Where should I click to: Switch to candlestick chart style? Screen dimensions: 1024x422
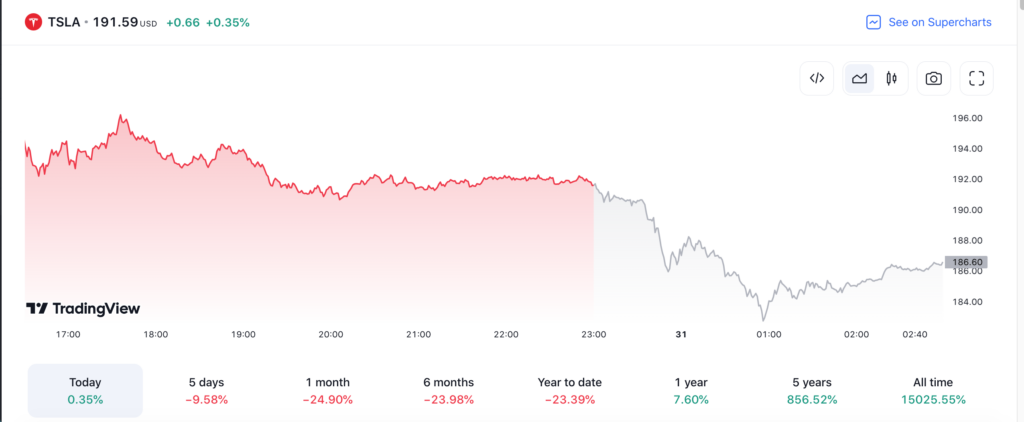891,78
